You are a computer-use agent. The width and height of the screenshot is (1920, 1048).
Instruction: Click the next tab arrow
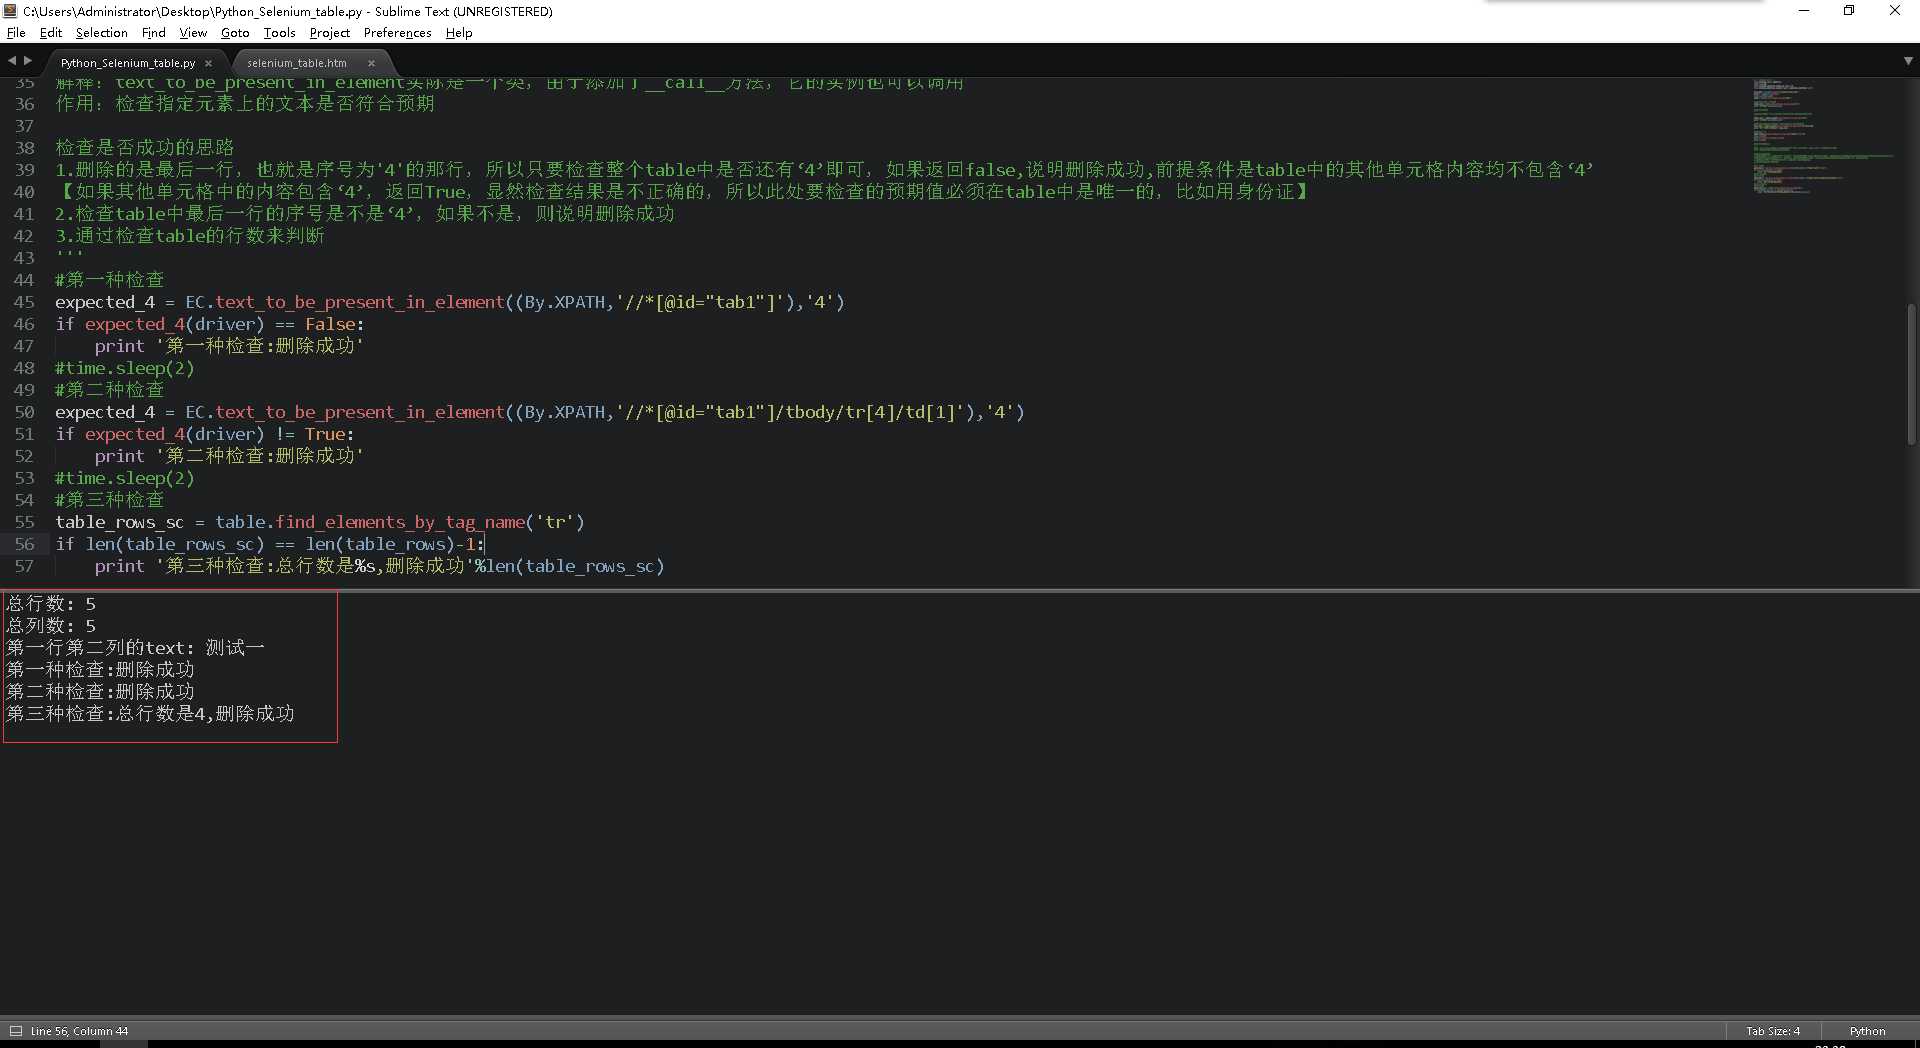pos(28,61)
